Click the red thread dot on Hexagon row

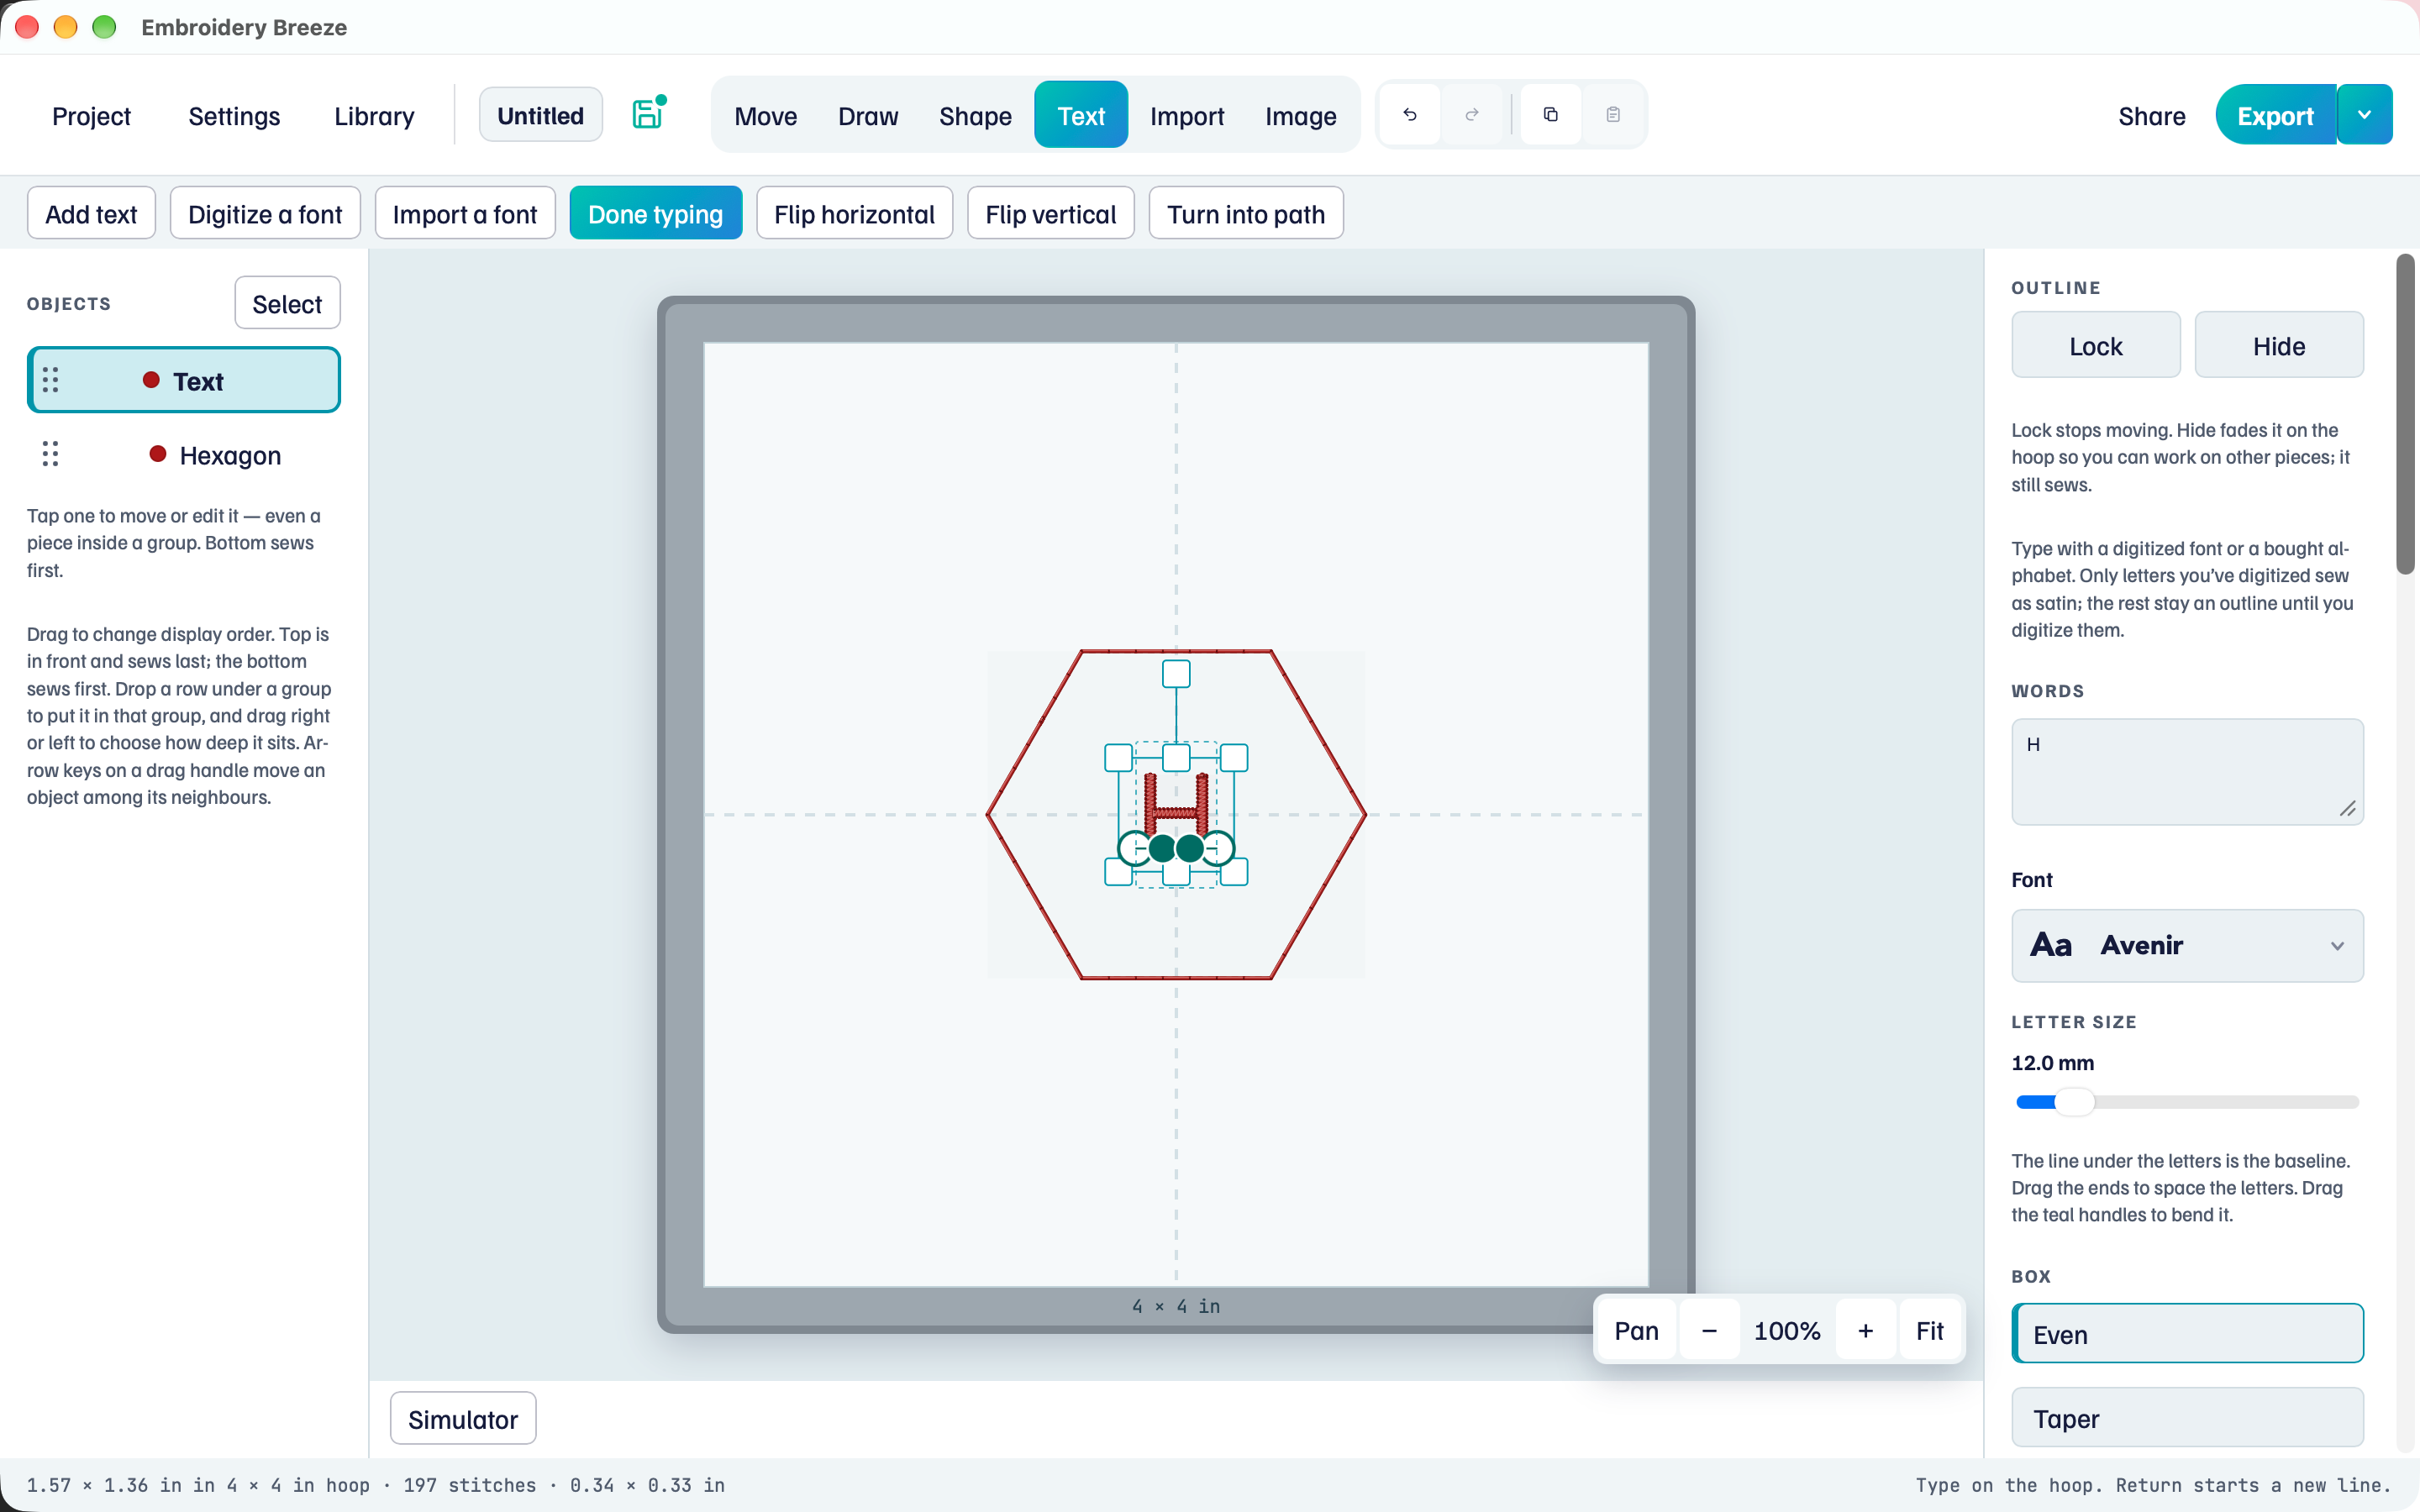pos(157,454)
